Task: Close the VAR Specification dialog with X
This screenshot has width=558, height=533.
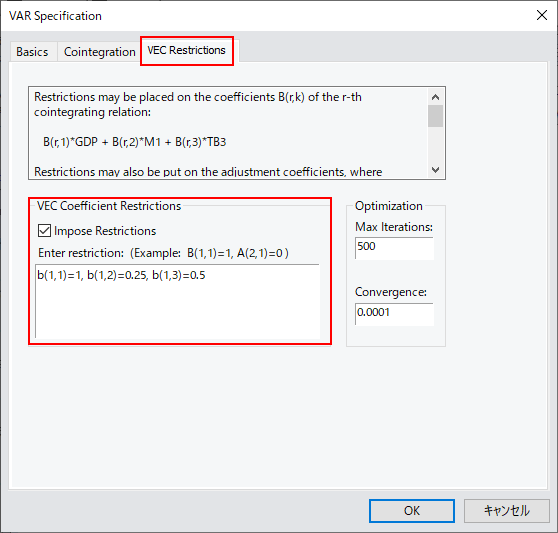Action: click(x=542, y=15)
